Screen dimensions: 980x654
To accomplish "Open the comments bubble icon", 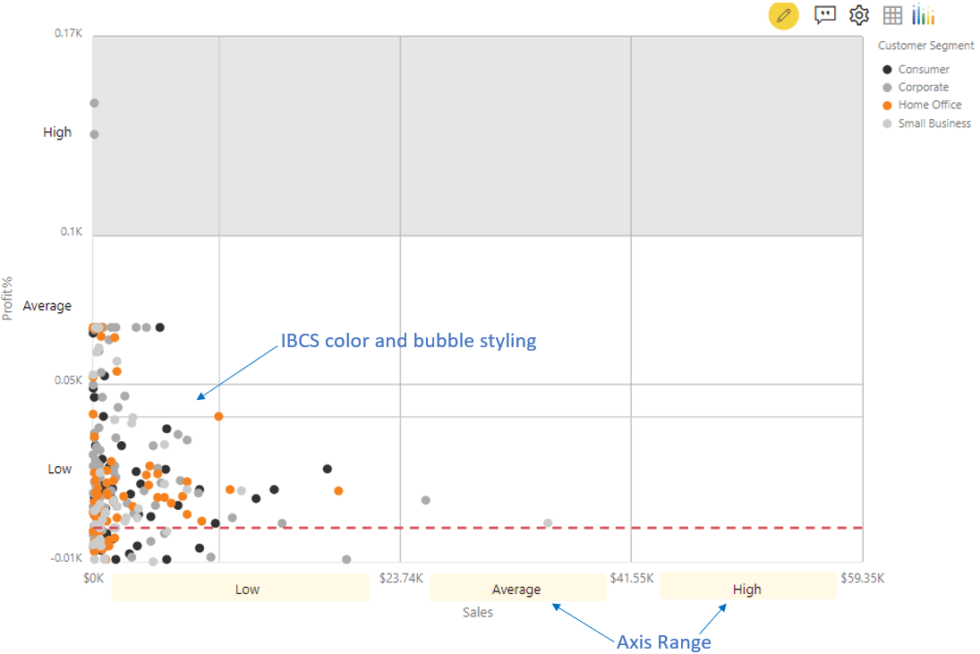I will click(824, 15).
